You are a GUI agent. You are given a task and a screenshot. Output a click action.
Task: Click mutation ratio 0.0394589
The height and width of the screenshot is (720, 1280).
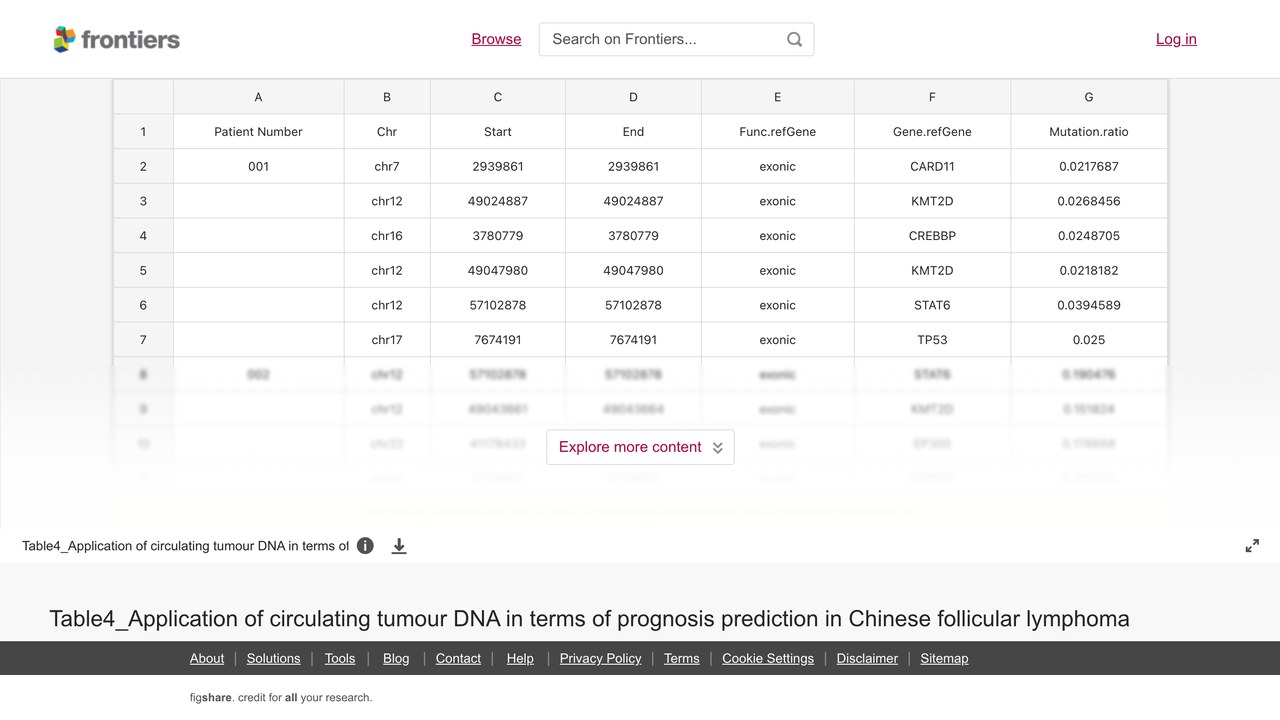tap(1089, 305)
